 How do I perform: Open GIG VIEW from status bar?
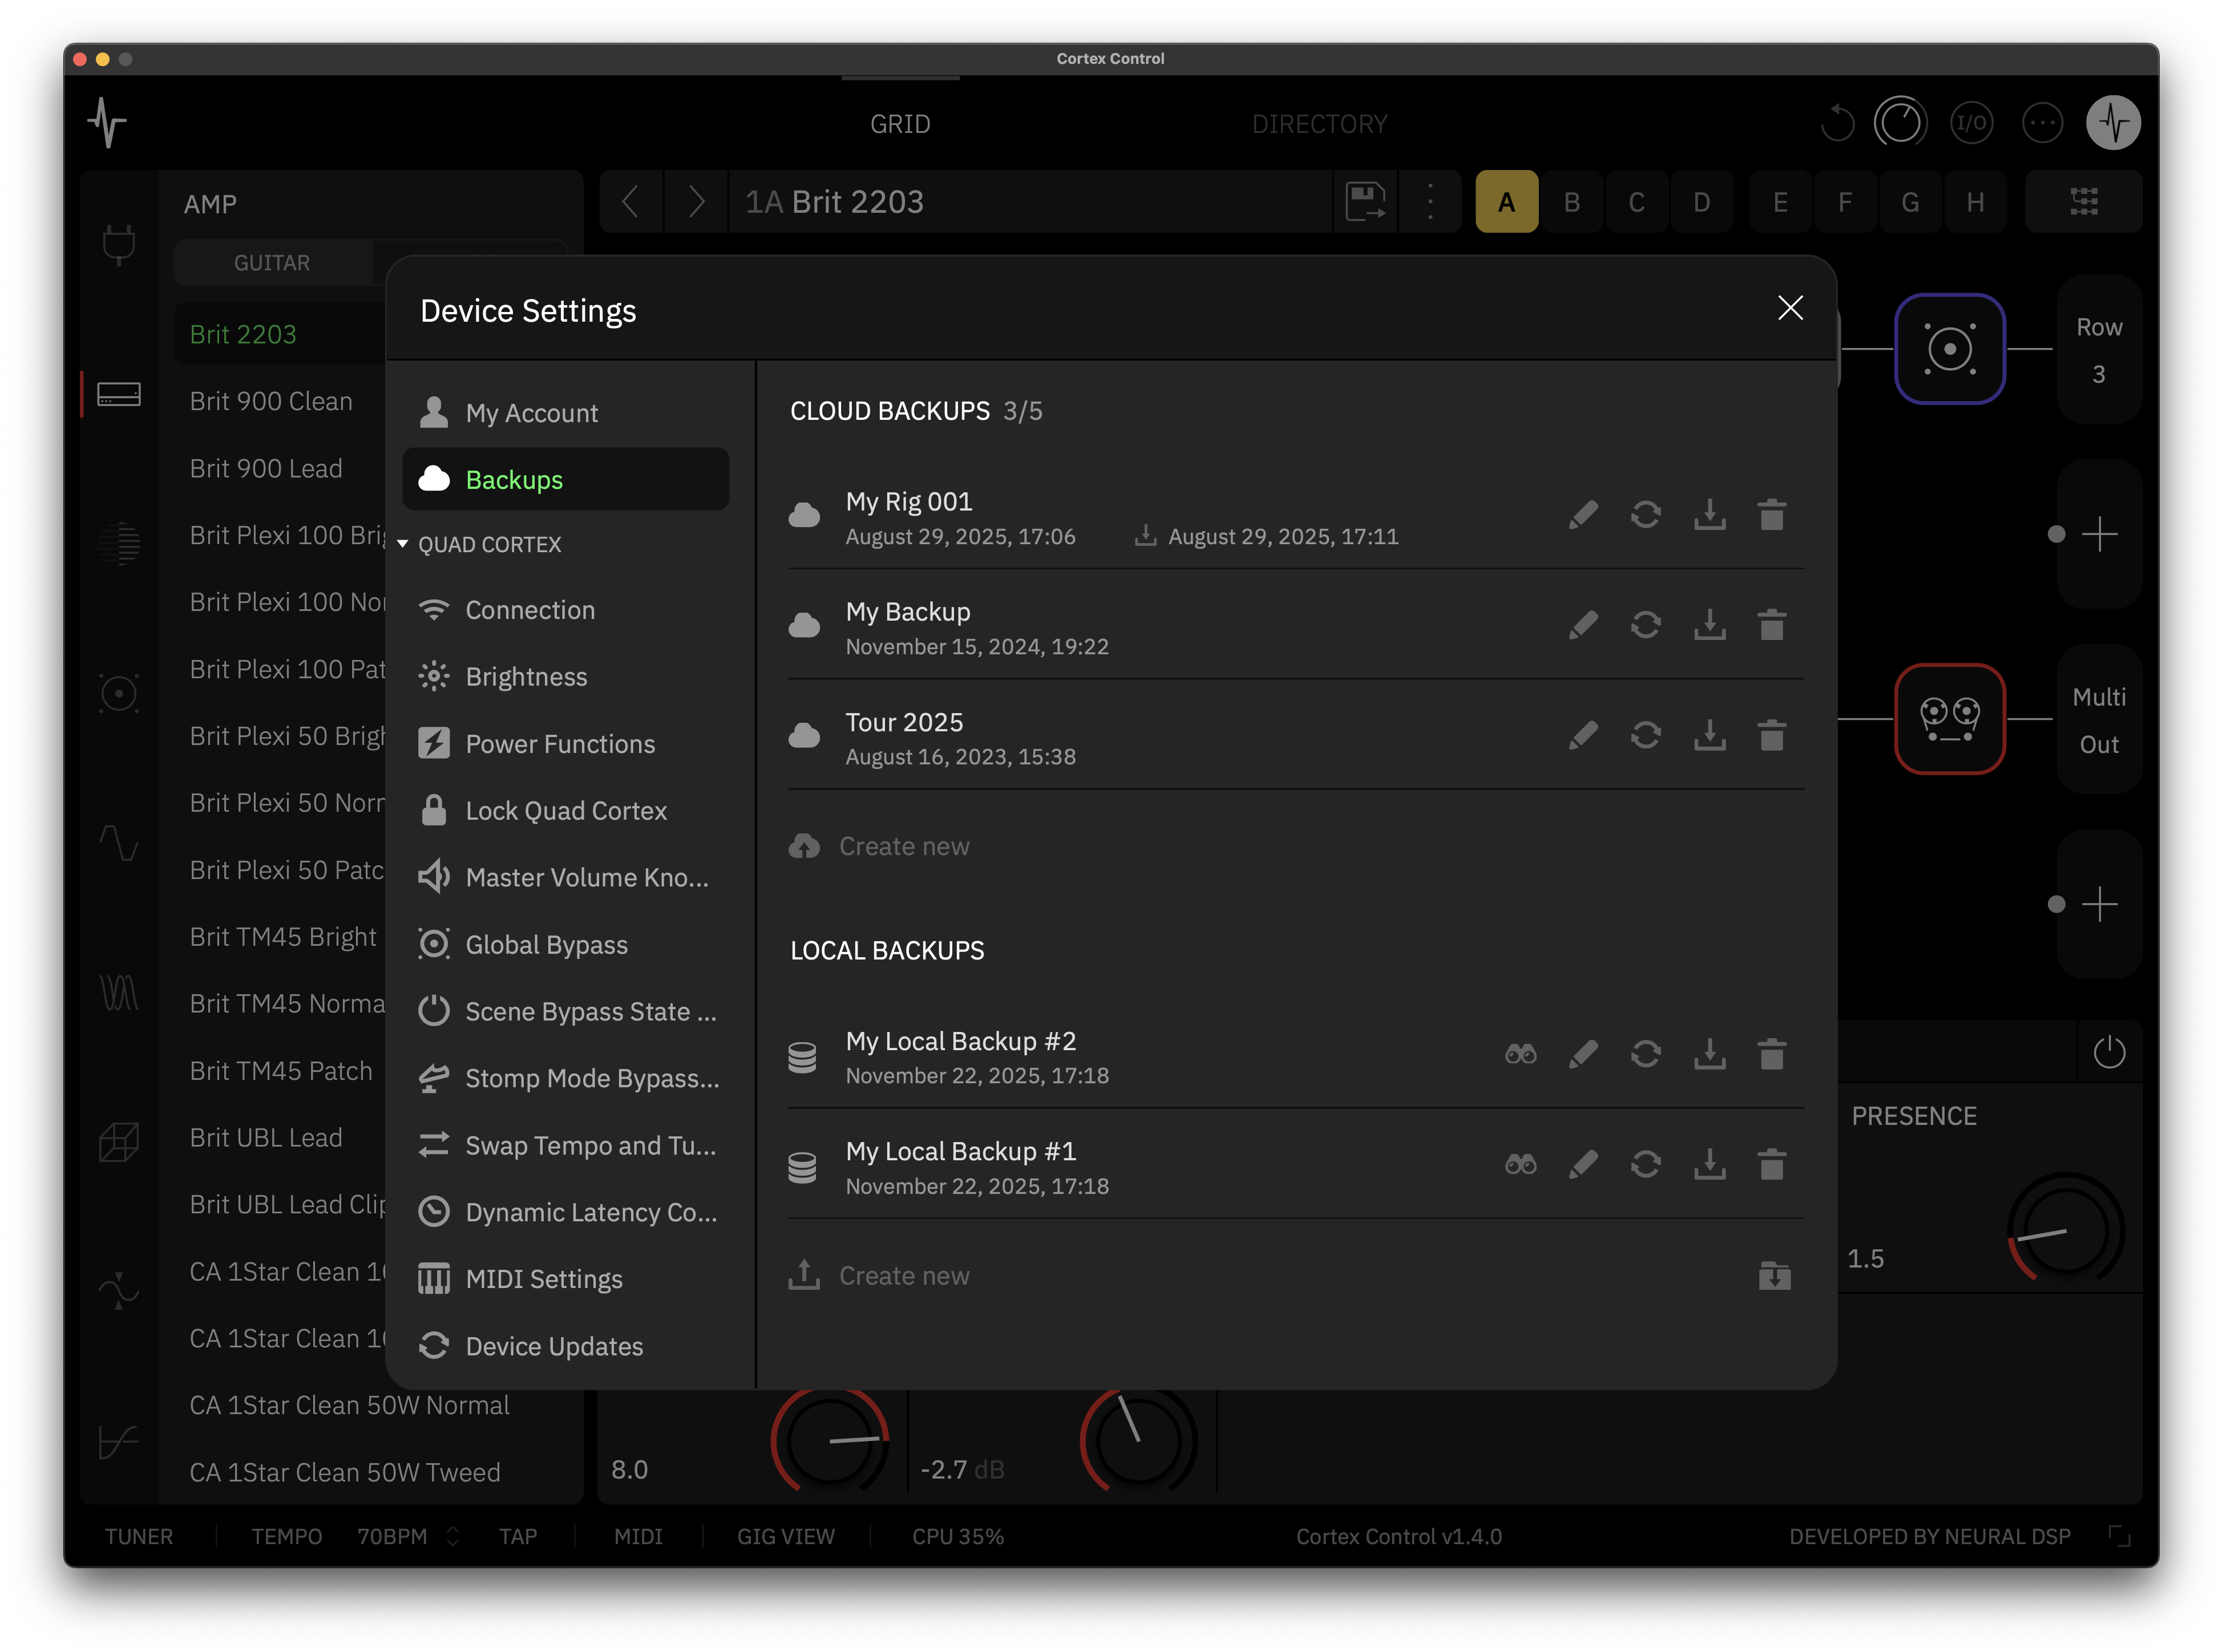tap(785, 1536)
